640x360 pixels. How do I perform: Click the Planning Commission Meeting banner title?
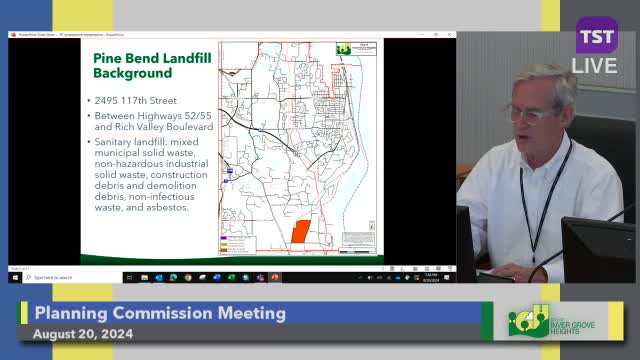click(160, 313)
